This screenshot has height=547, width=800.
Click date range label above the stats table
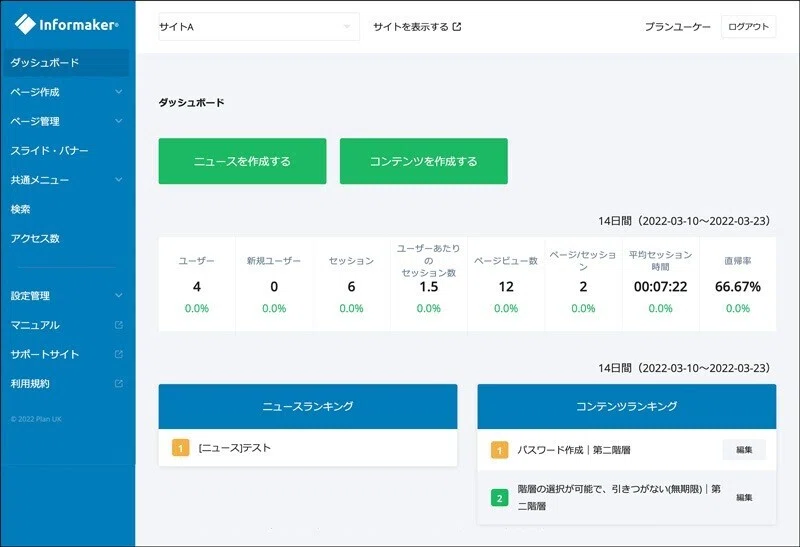point(684,221)
